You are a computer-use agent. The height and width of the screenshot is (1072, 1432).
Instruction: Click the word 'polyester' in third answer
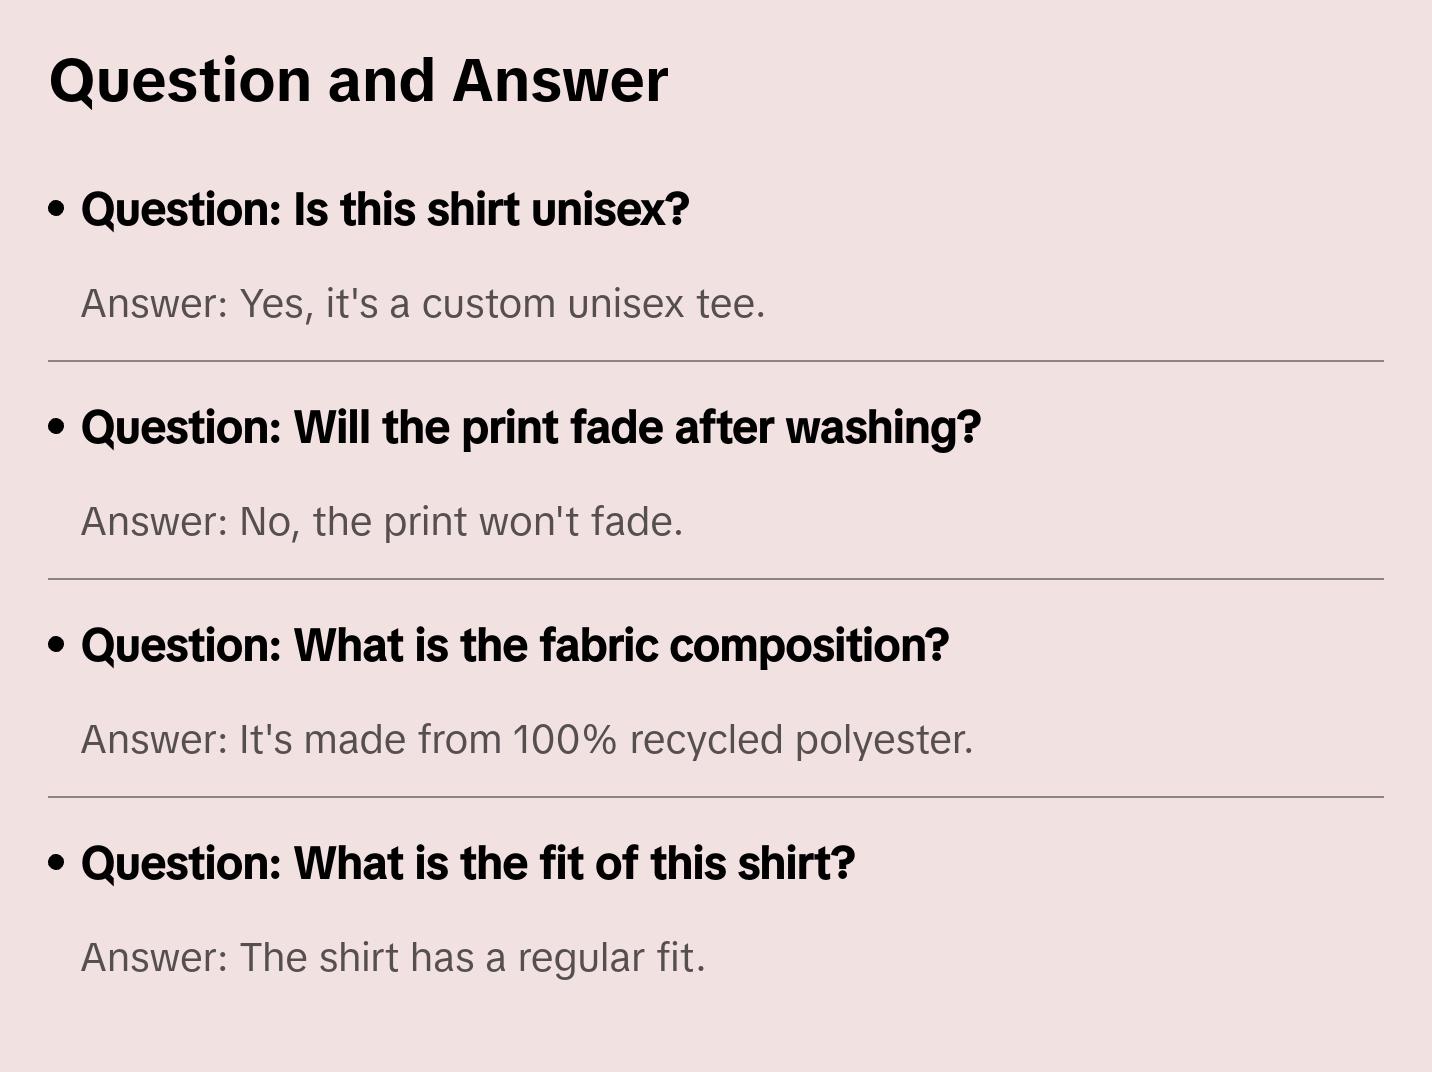pos(883,740)
